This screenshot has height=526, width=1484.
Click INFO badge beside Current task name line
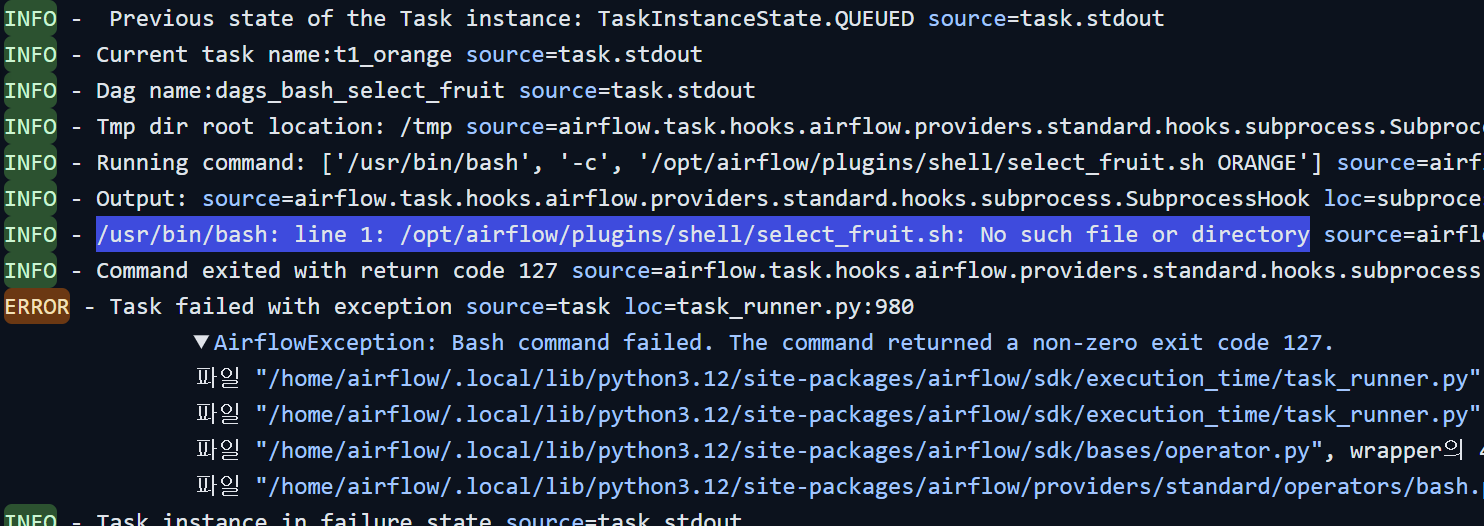click(x=31, y=55)
